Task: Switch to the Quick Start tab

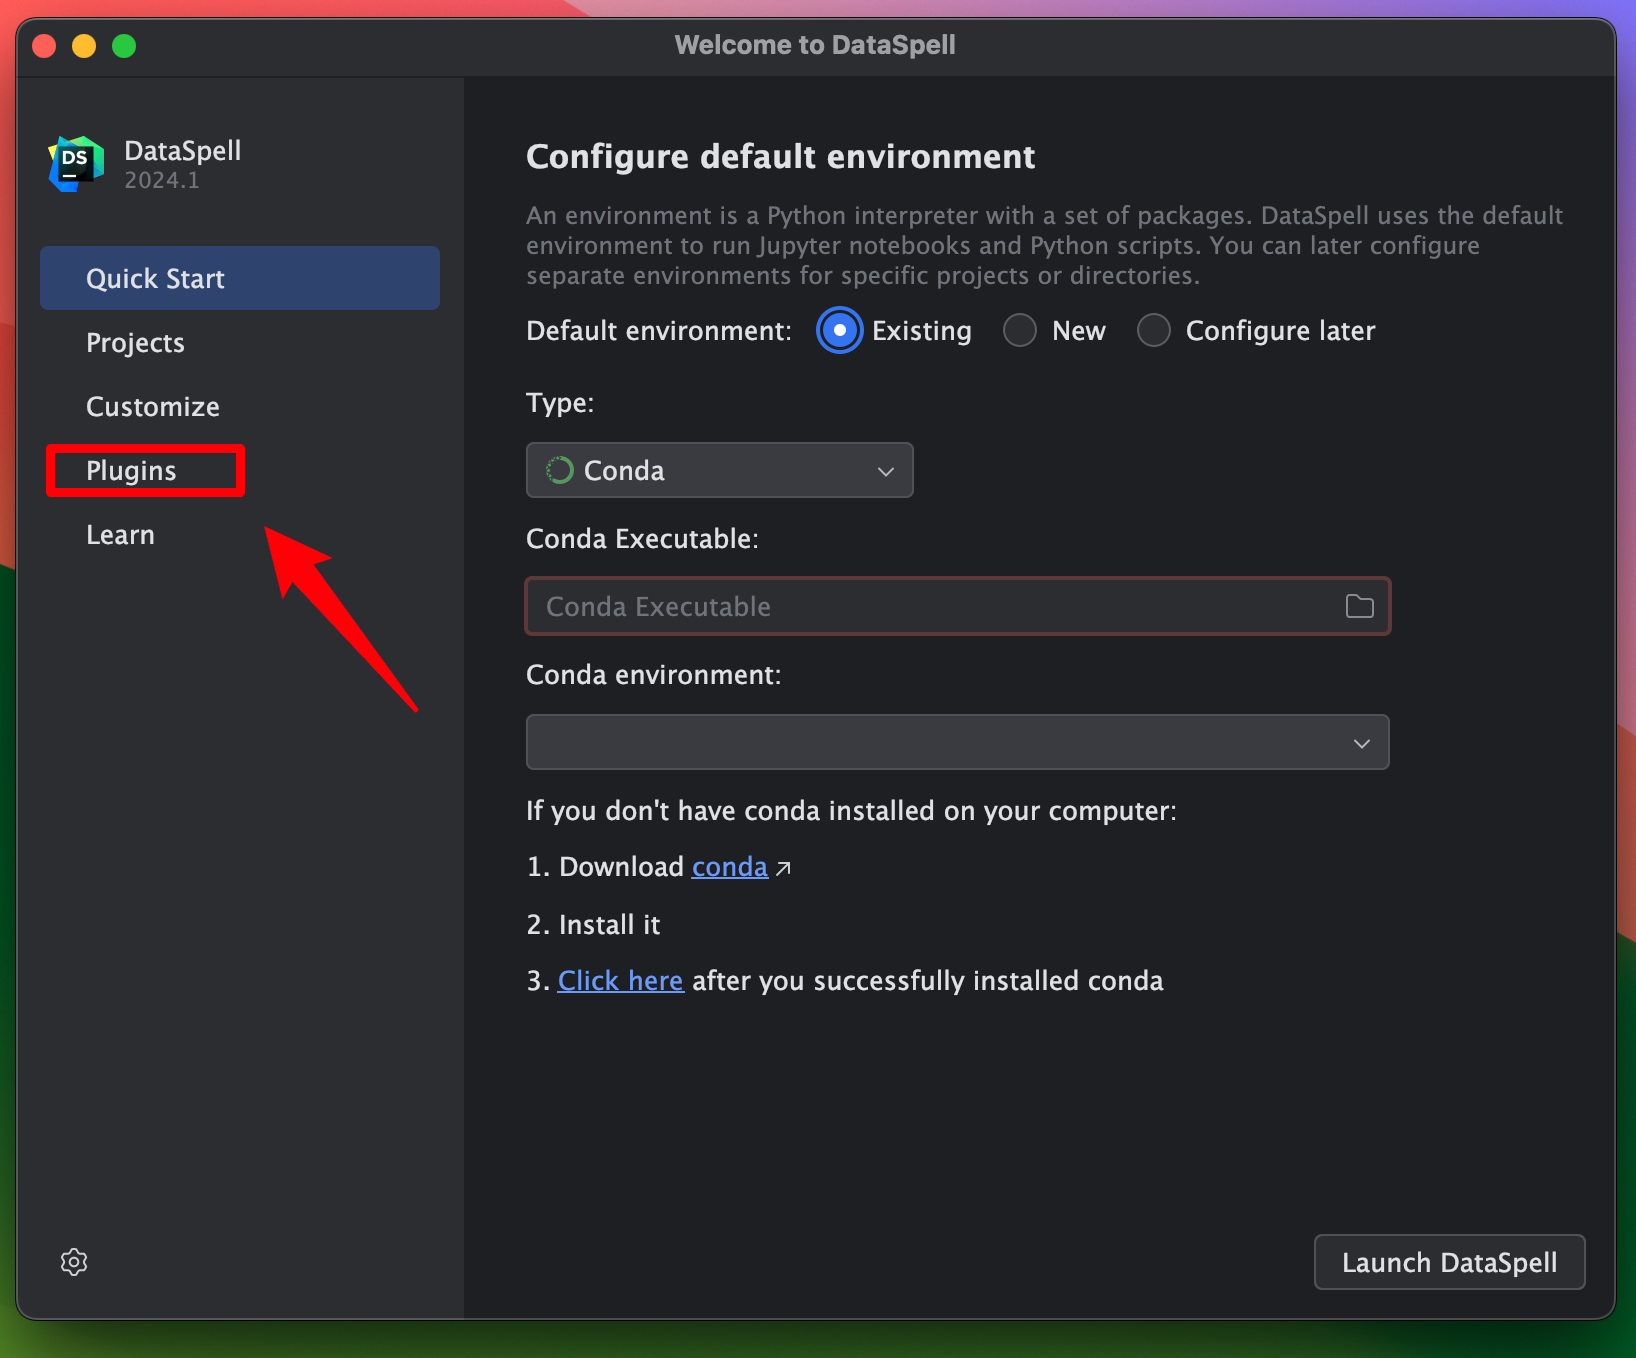Action: pos(240,278)
